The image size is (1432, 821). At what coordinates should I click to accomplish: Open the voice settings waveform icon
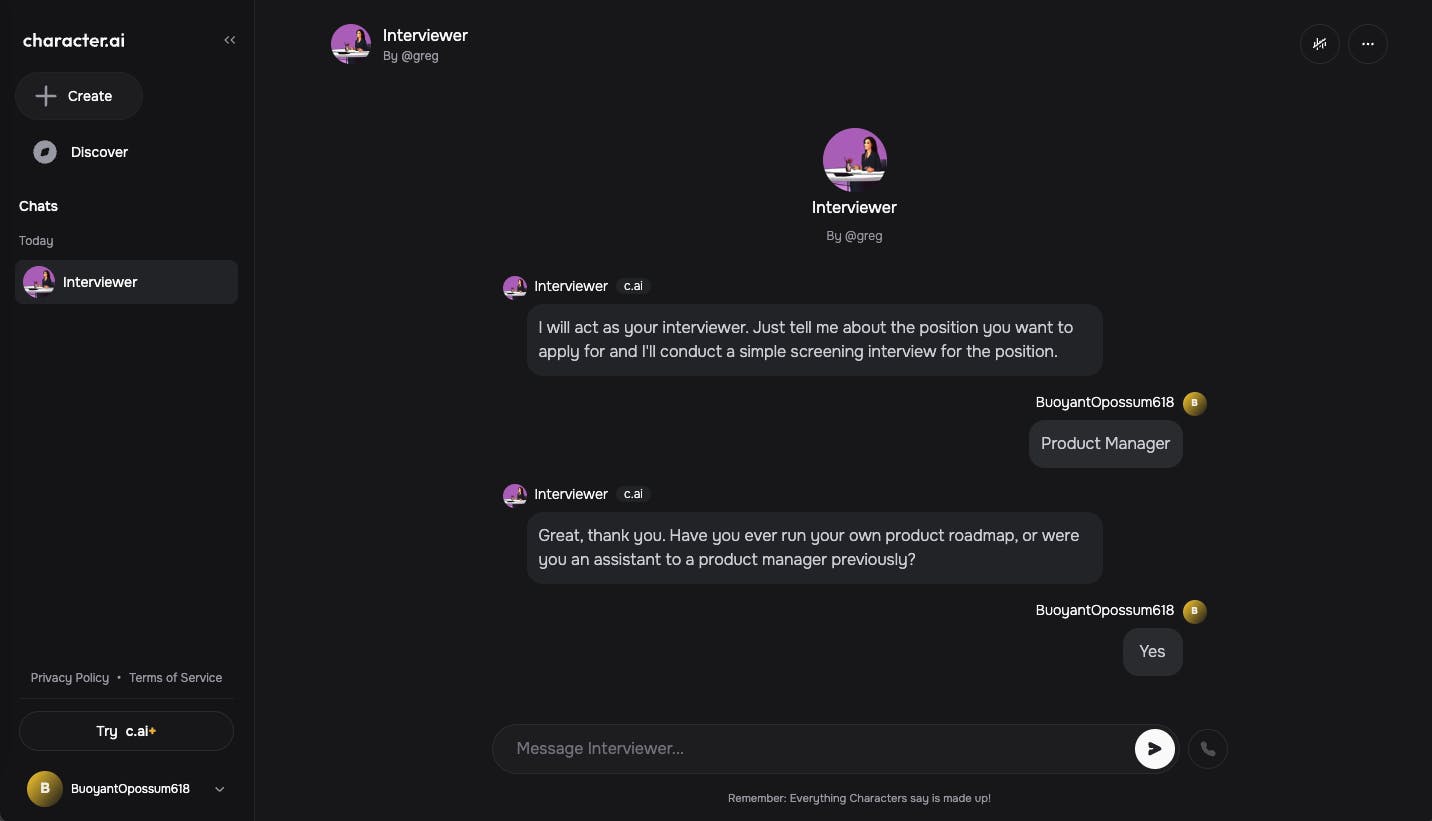pyautogui.click(x=1320, y=44)
